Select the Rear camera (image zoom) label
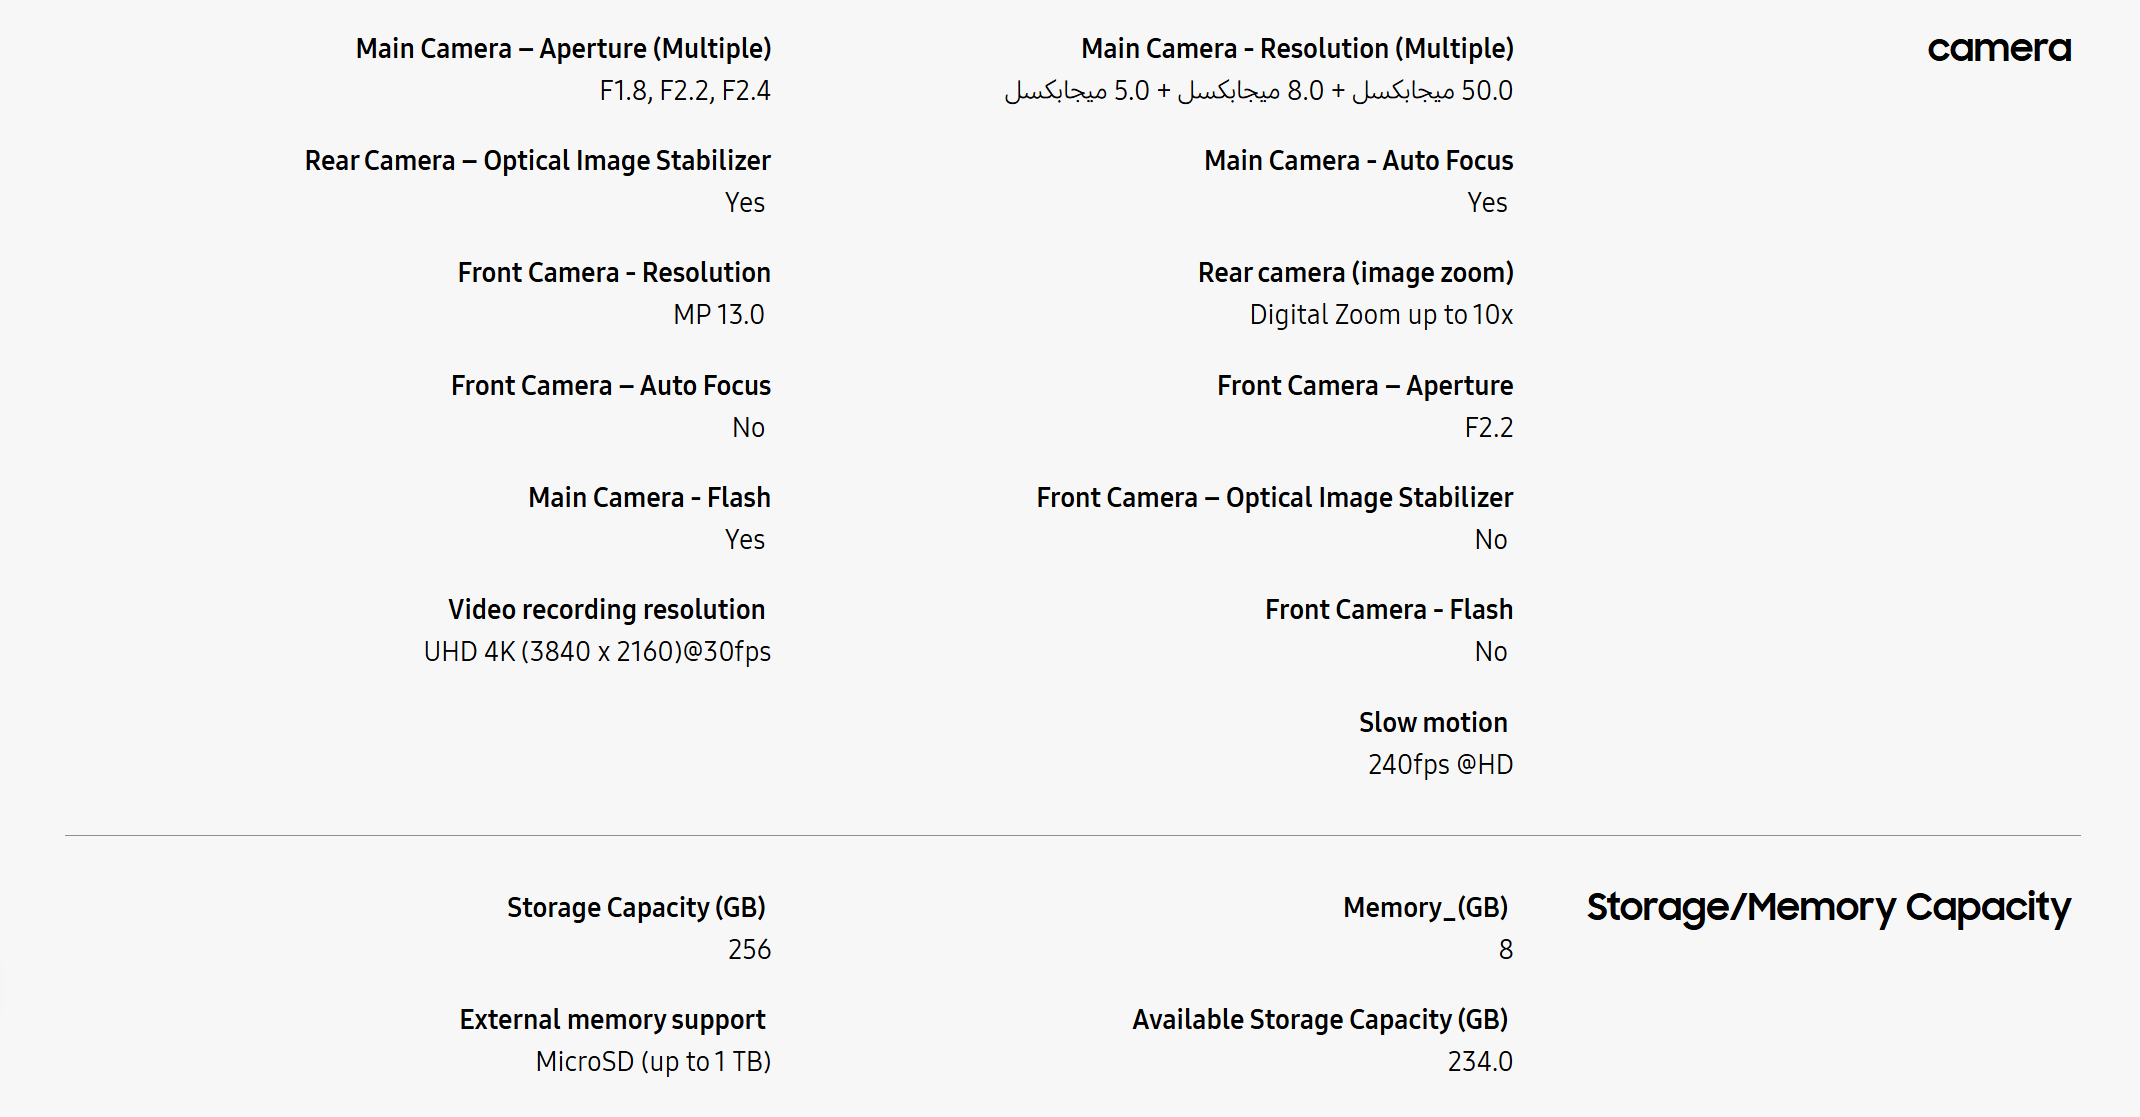The image size is (2140, 1117). tap(1355, 272)
